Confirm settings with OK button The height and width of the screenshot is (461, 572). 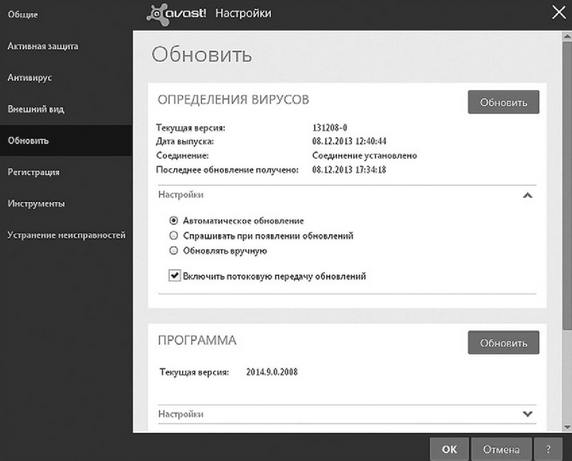point(449,449)
